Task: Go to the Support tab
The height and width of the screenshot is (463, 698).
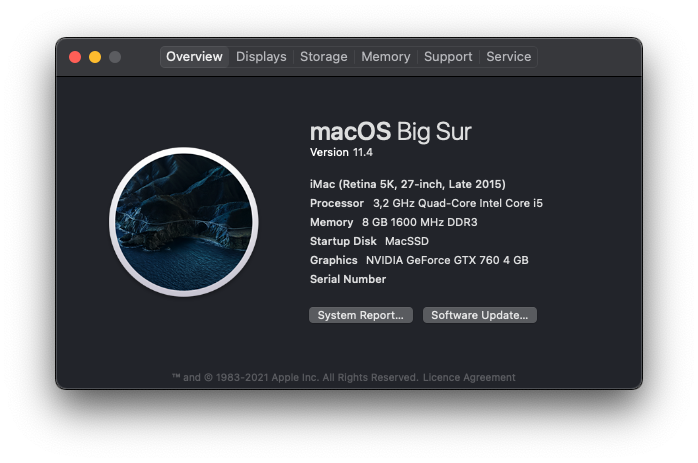Action: [448, 57]
